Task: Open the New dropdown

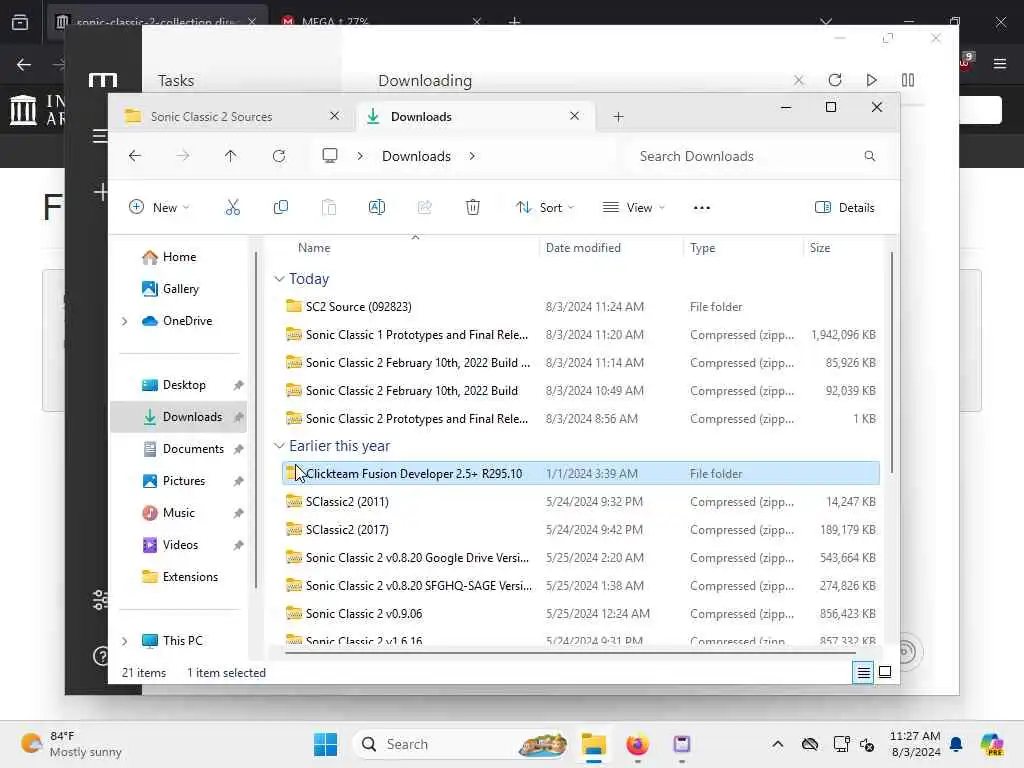Action: click(159, 208)
